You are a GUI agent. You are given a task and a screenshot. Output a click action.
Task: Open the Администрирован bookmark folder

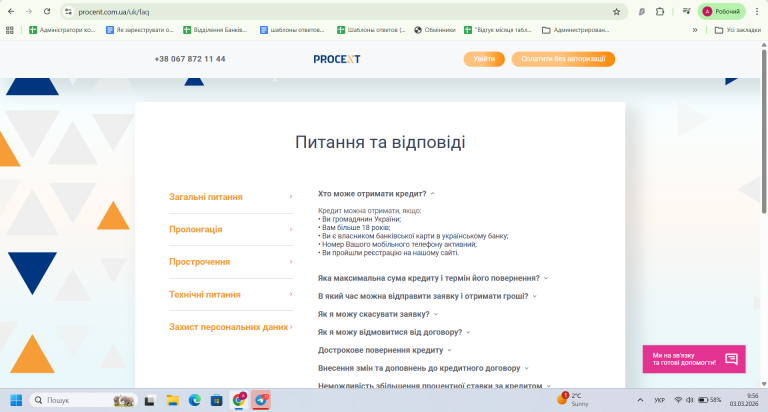[x=576, y=30]
